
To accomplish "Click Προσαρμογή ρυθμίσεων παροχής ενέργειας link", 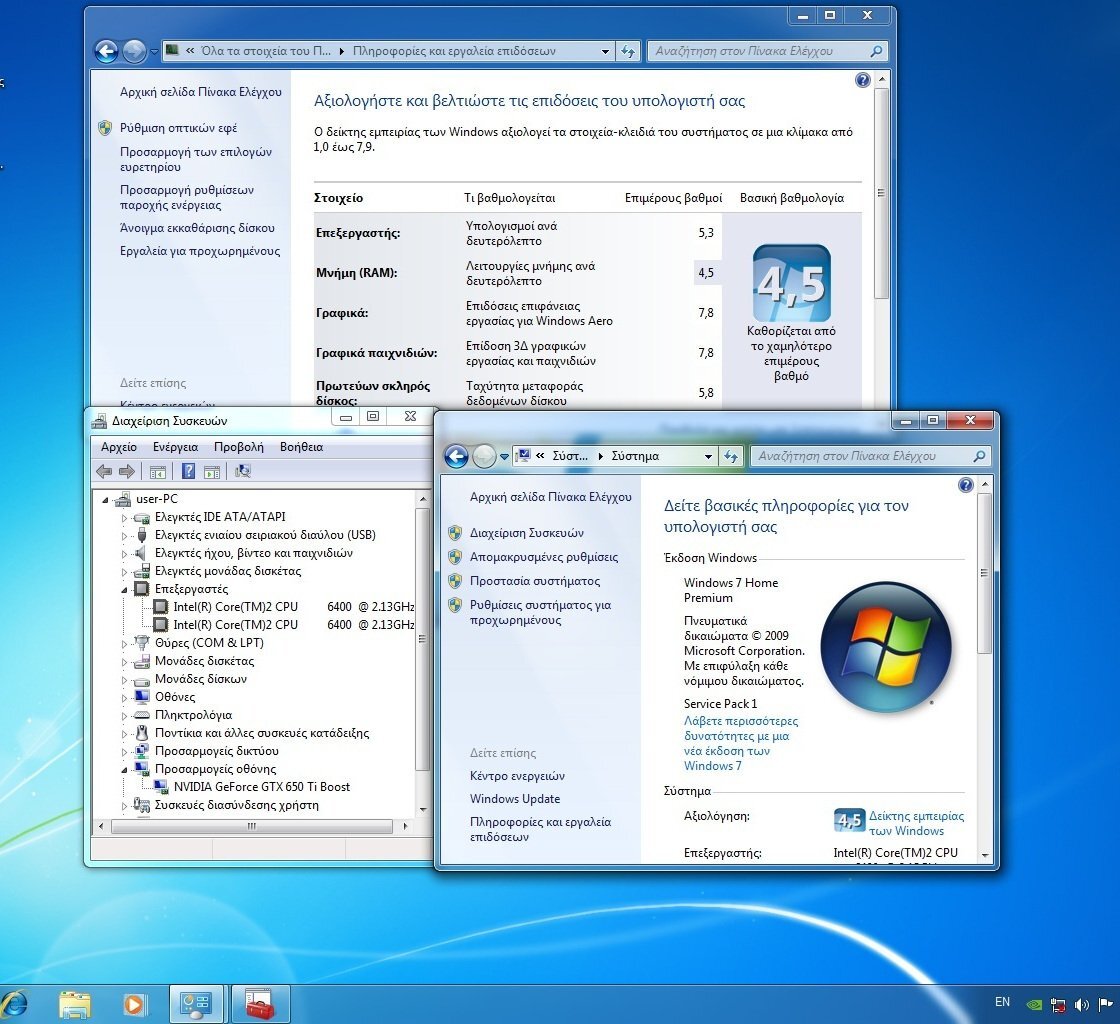I will coord(187,198).
